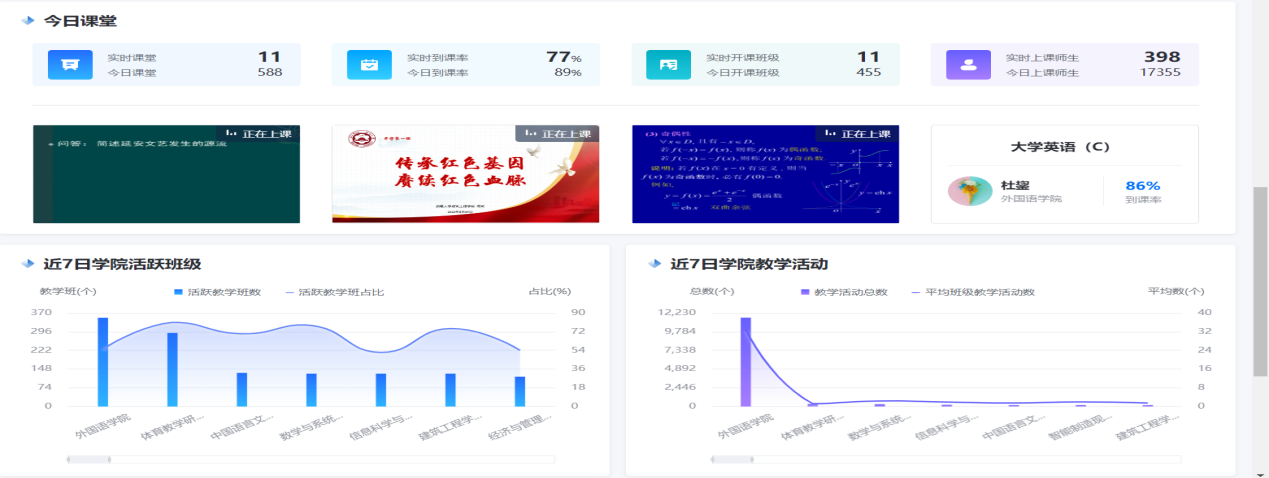This screenshot has width=1269, height=478.
Task: Click the 中国语言文 bar in the 活跃班级 chart
Action: click(x=242, y=389)
